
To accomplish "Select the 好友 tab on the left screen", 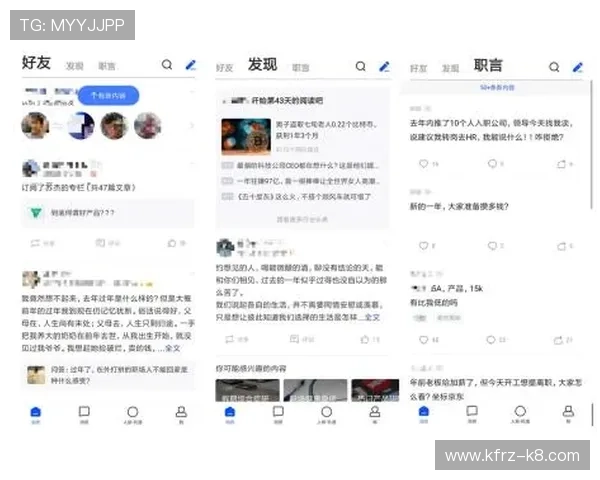I will [x=36, y=62].
